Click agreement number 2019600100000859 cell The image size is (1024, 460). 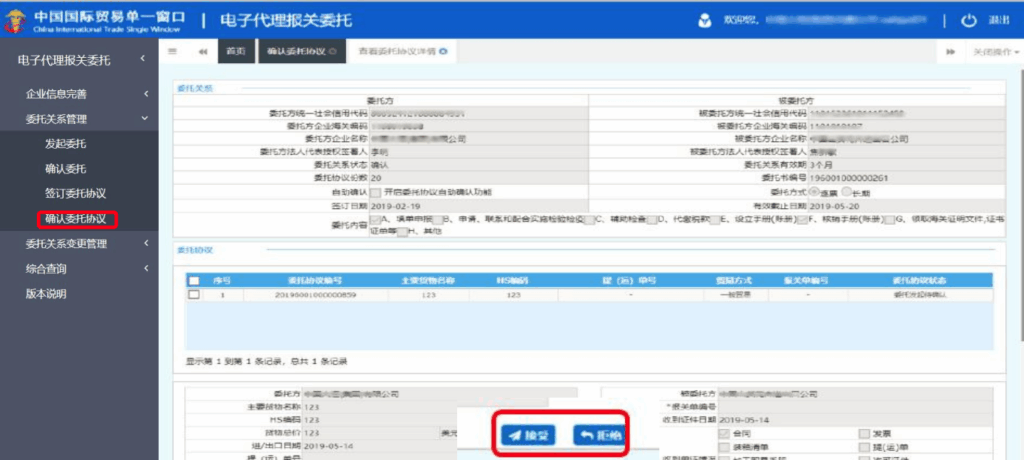pyautogui.click(x=316, y=295)
